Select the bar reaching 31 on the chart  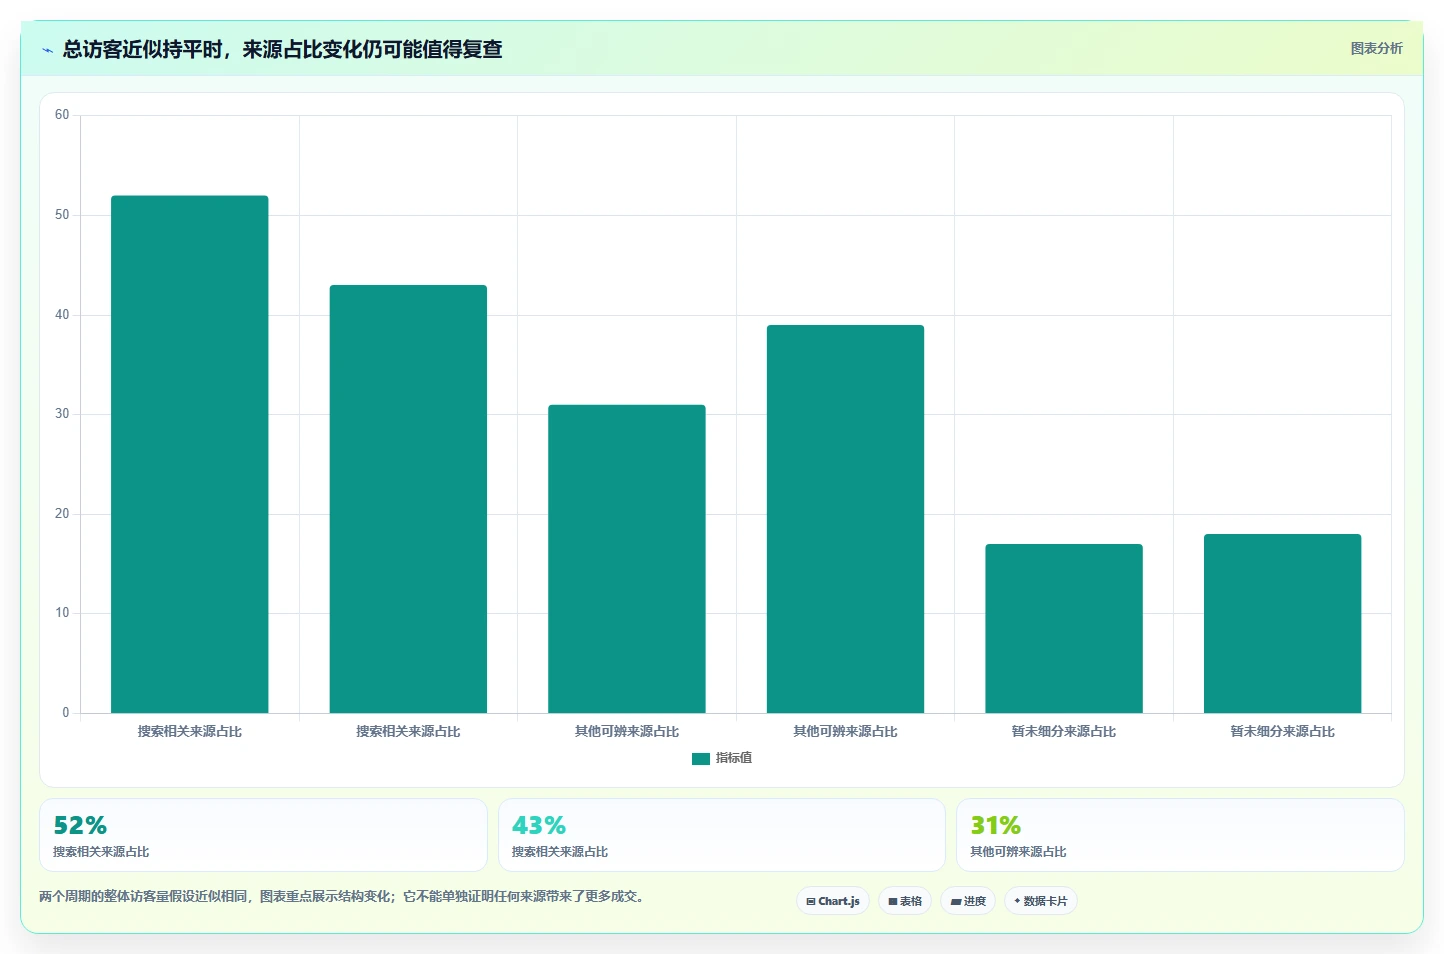[627, 559]
